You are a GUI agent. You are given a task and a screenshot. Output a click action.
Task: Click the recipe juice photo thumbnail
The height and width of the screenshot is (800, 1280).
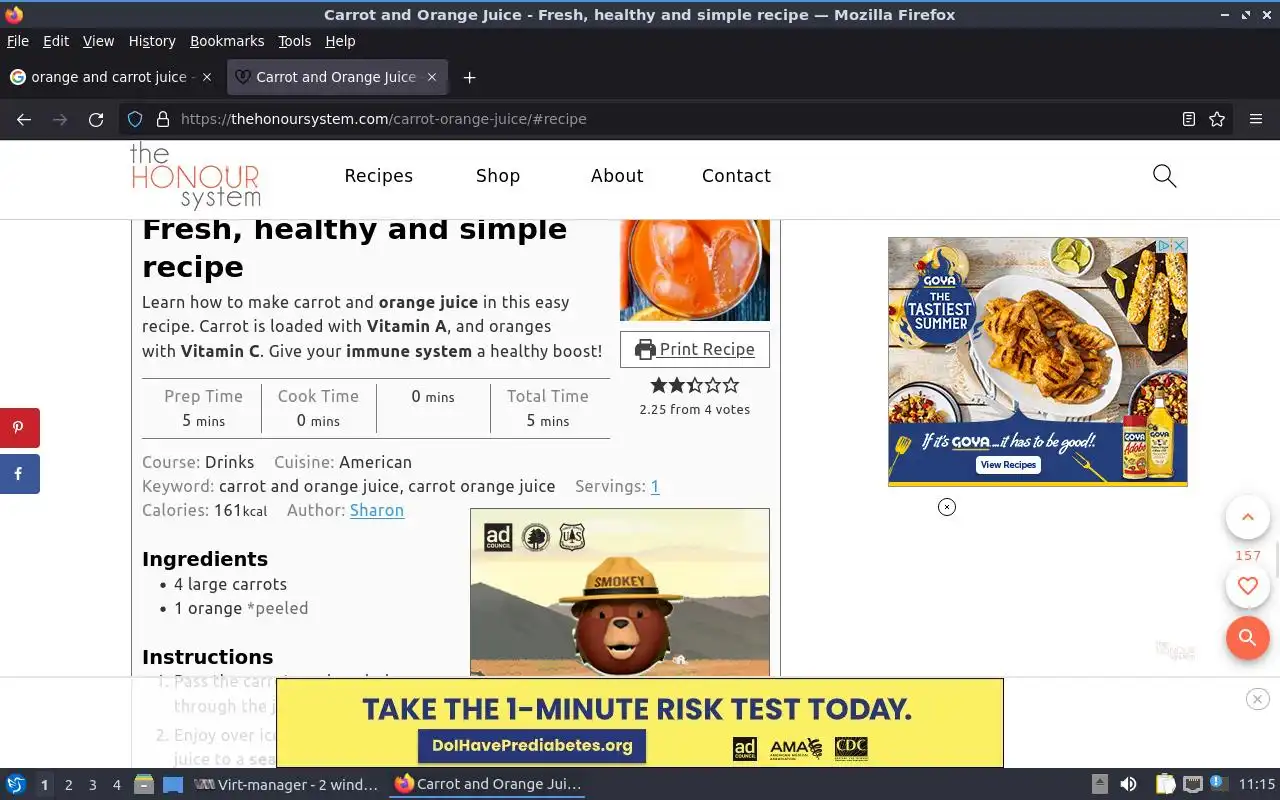click(695, 270)
